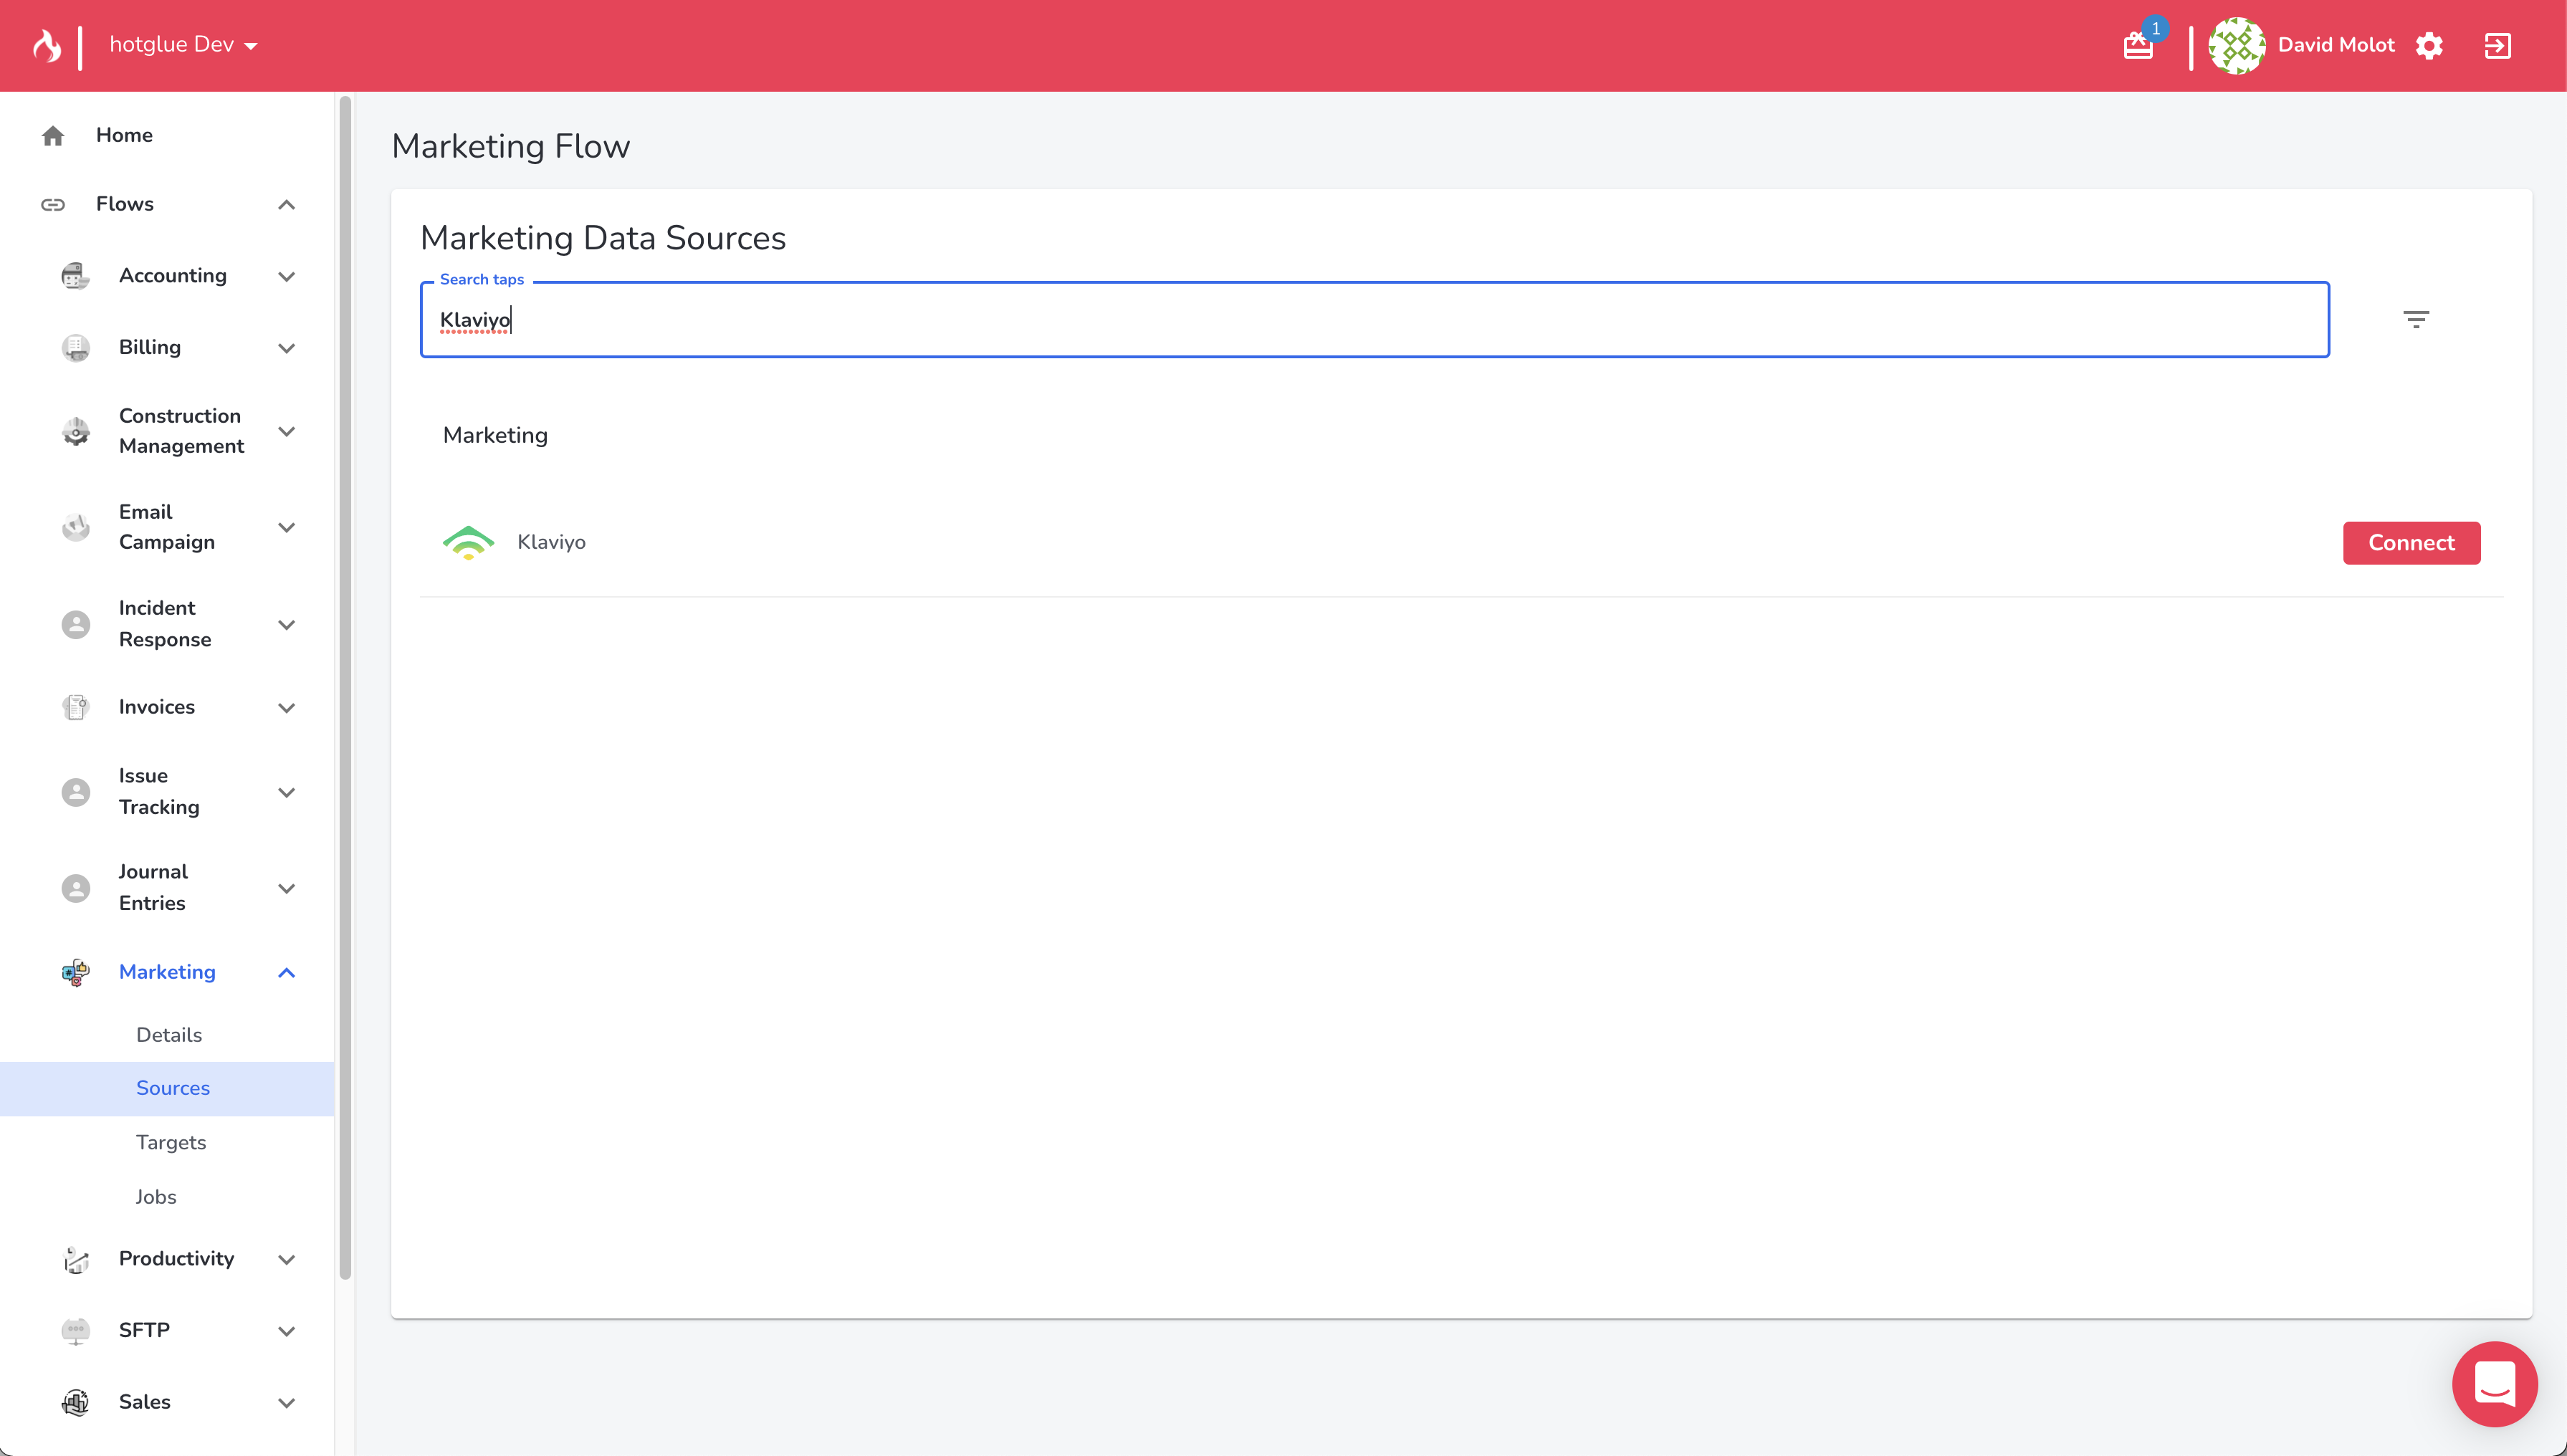The image size is (2567, 1456).
Task: Click the Sales flow icon
Action: (75, 1402)
